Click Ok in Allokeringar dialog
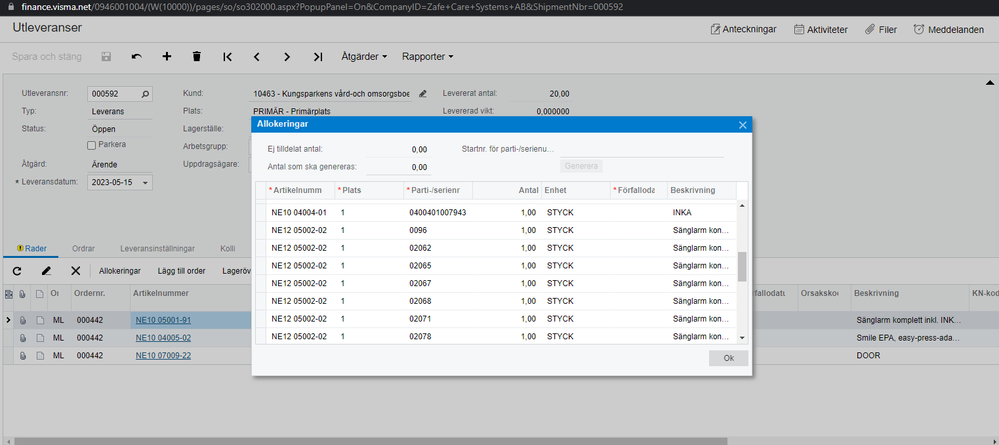This screenshot has width=999, height=445. 729,358
